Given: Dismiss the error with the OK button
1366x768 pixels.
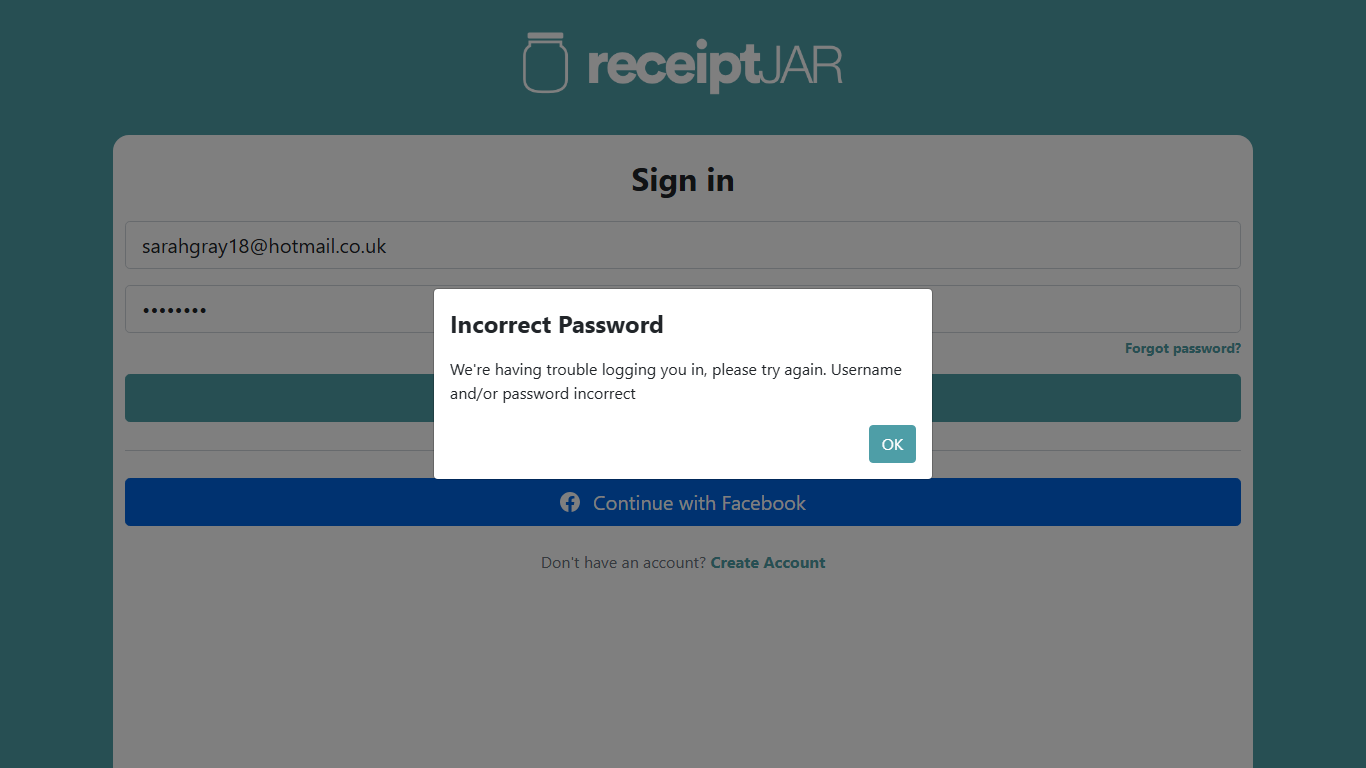Looking at the screenshot, I should click(x=892, y=444).
